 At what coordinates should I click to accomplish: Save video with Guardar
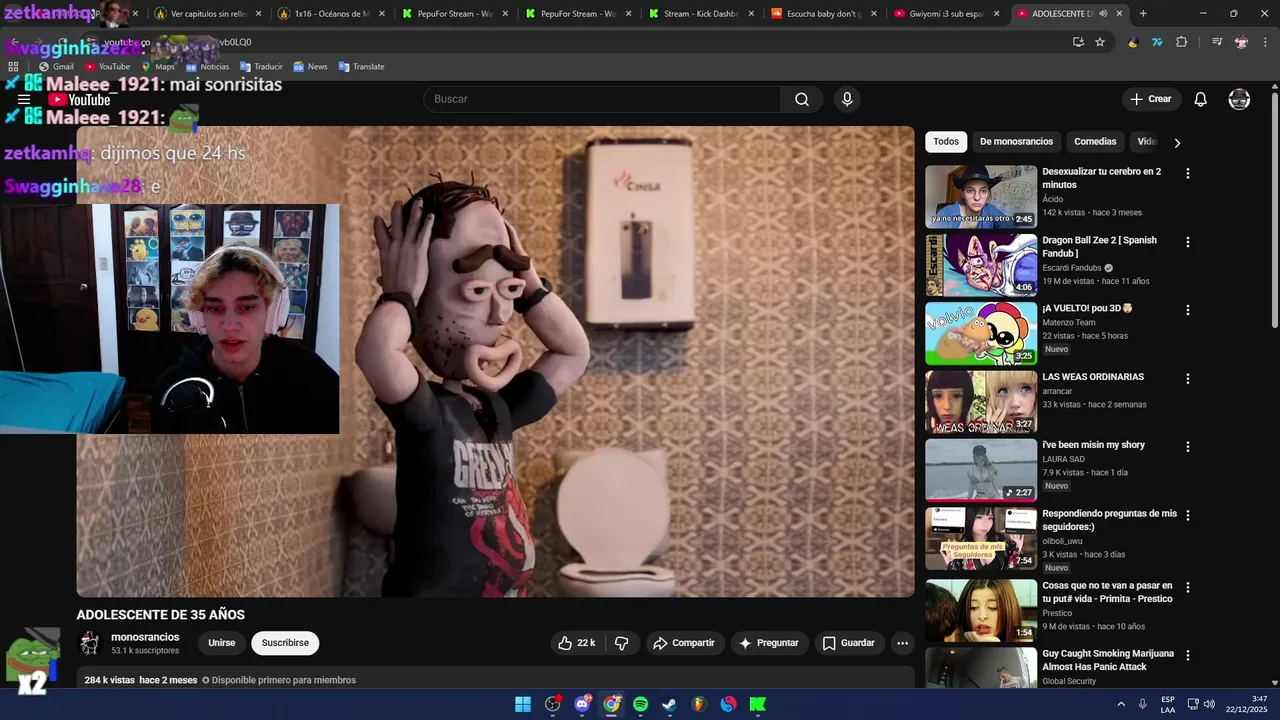848,643
